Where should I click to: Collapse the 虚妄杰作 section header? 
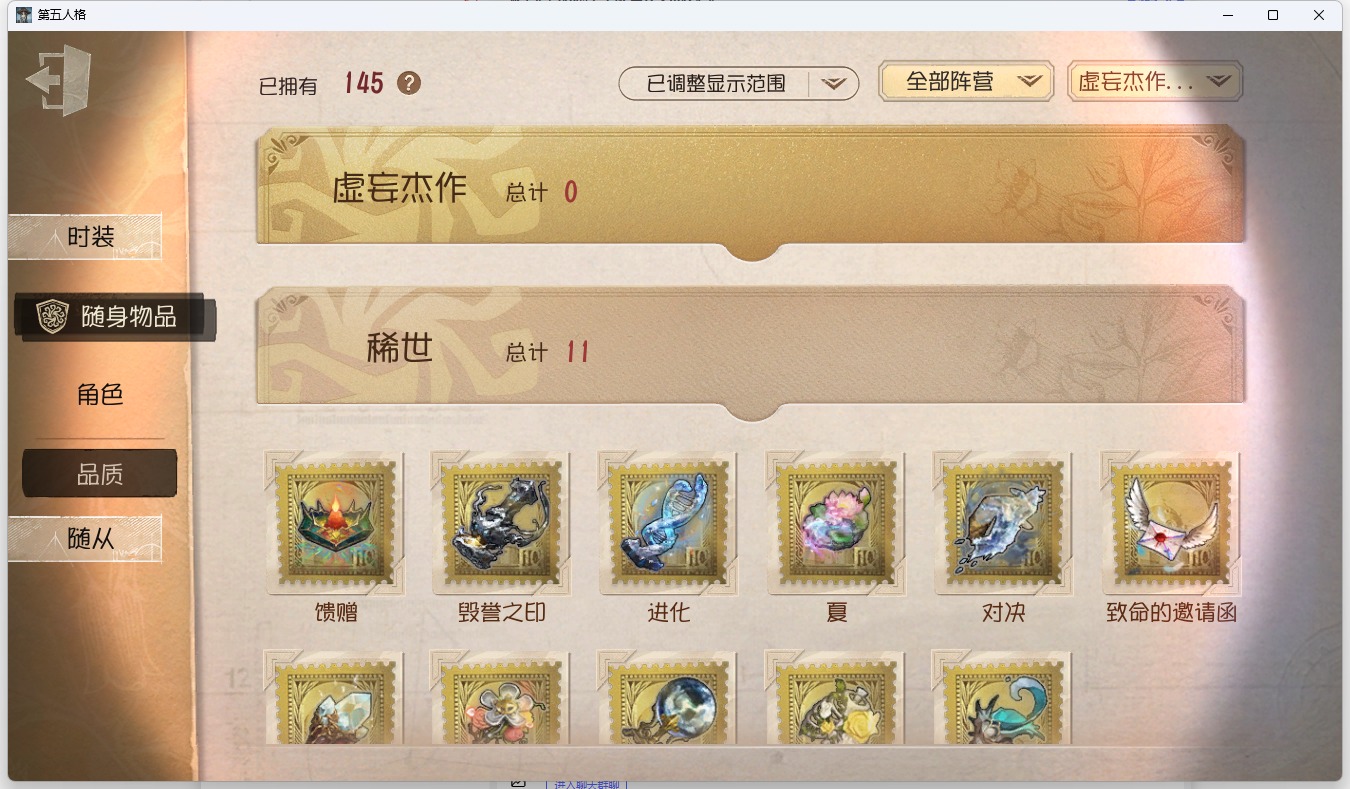(750, 188)
